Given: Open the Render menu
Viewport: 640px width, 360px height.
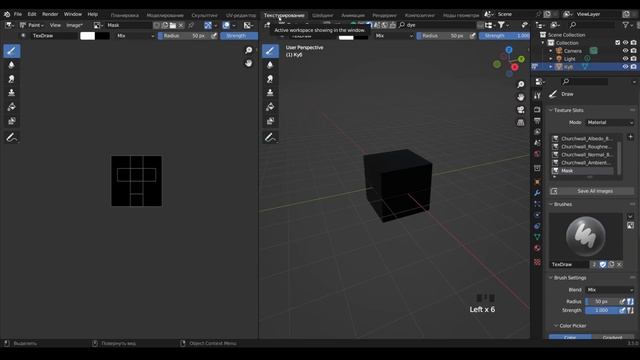Looking at the screenshot, I should pos(50,14).
